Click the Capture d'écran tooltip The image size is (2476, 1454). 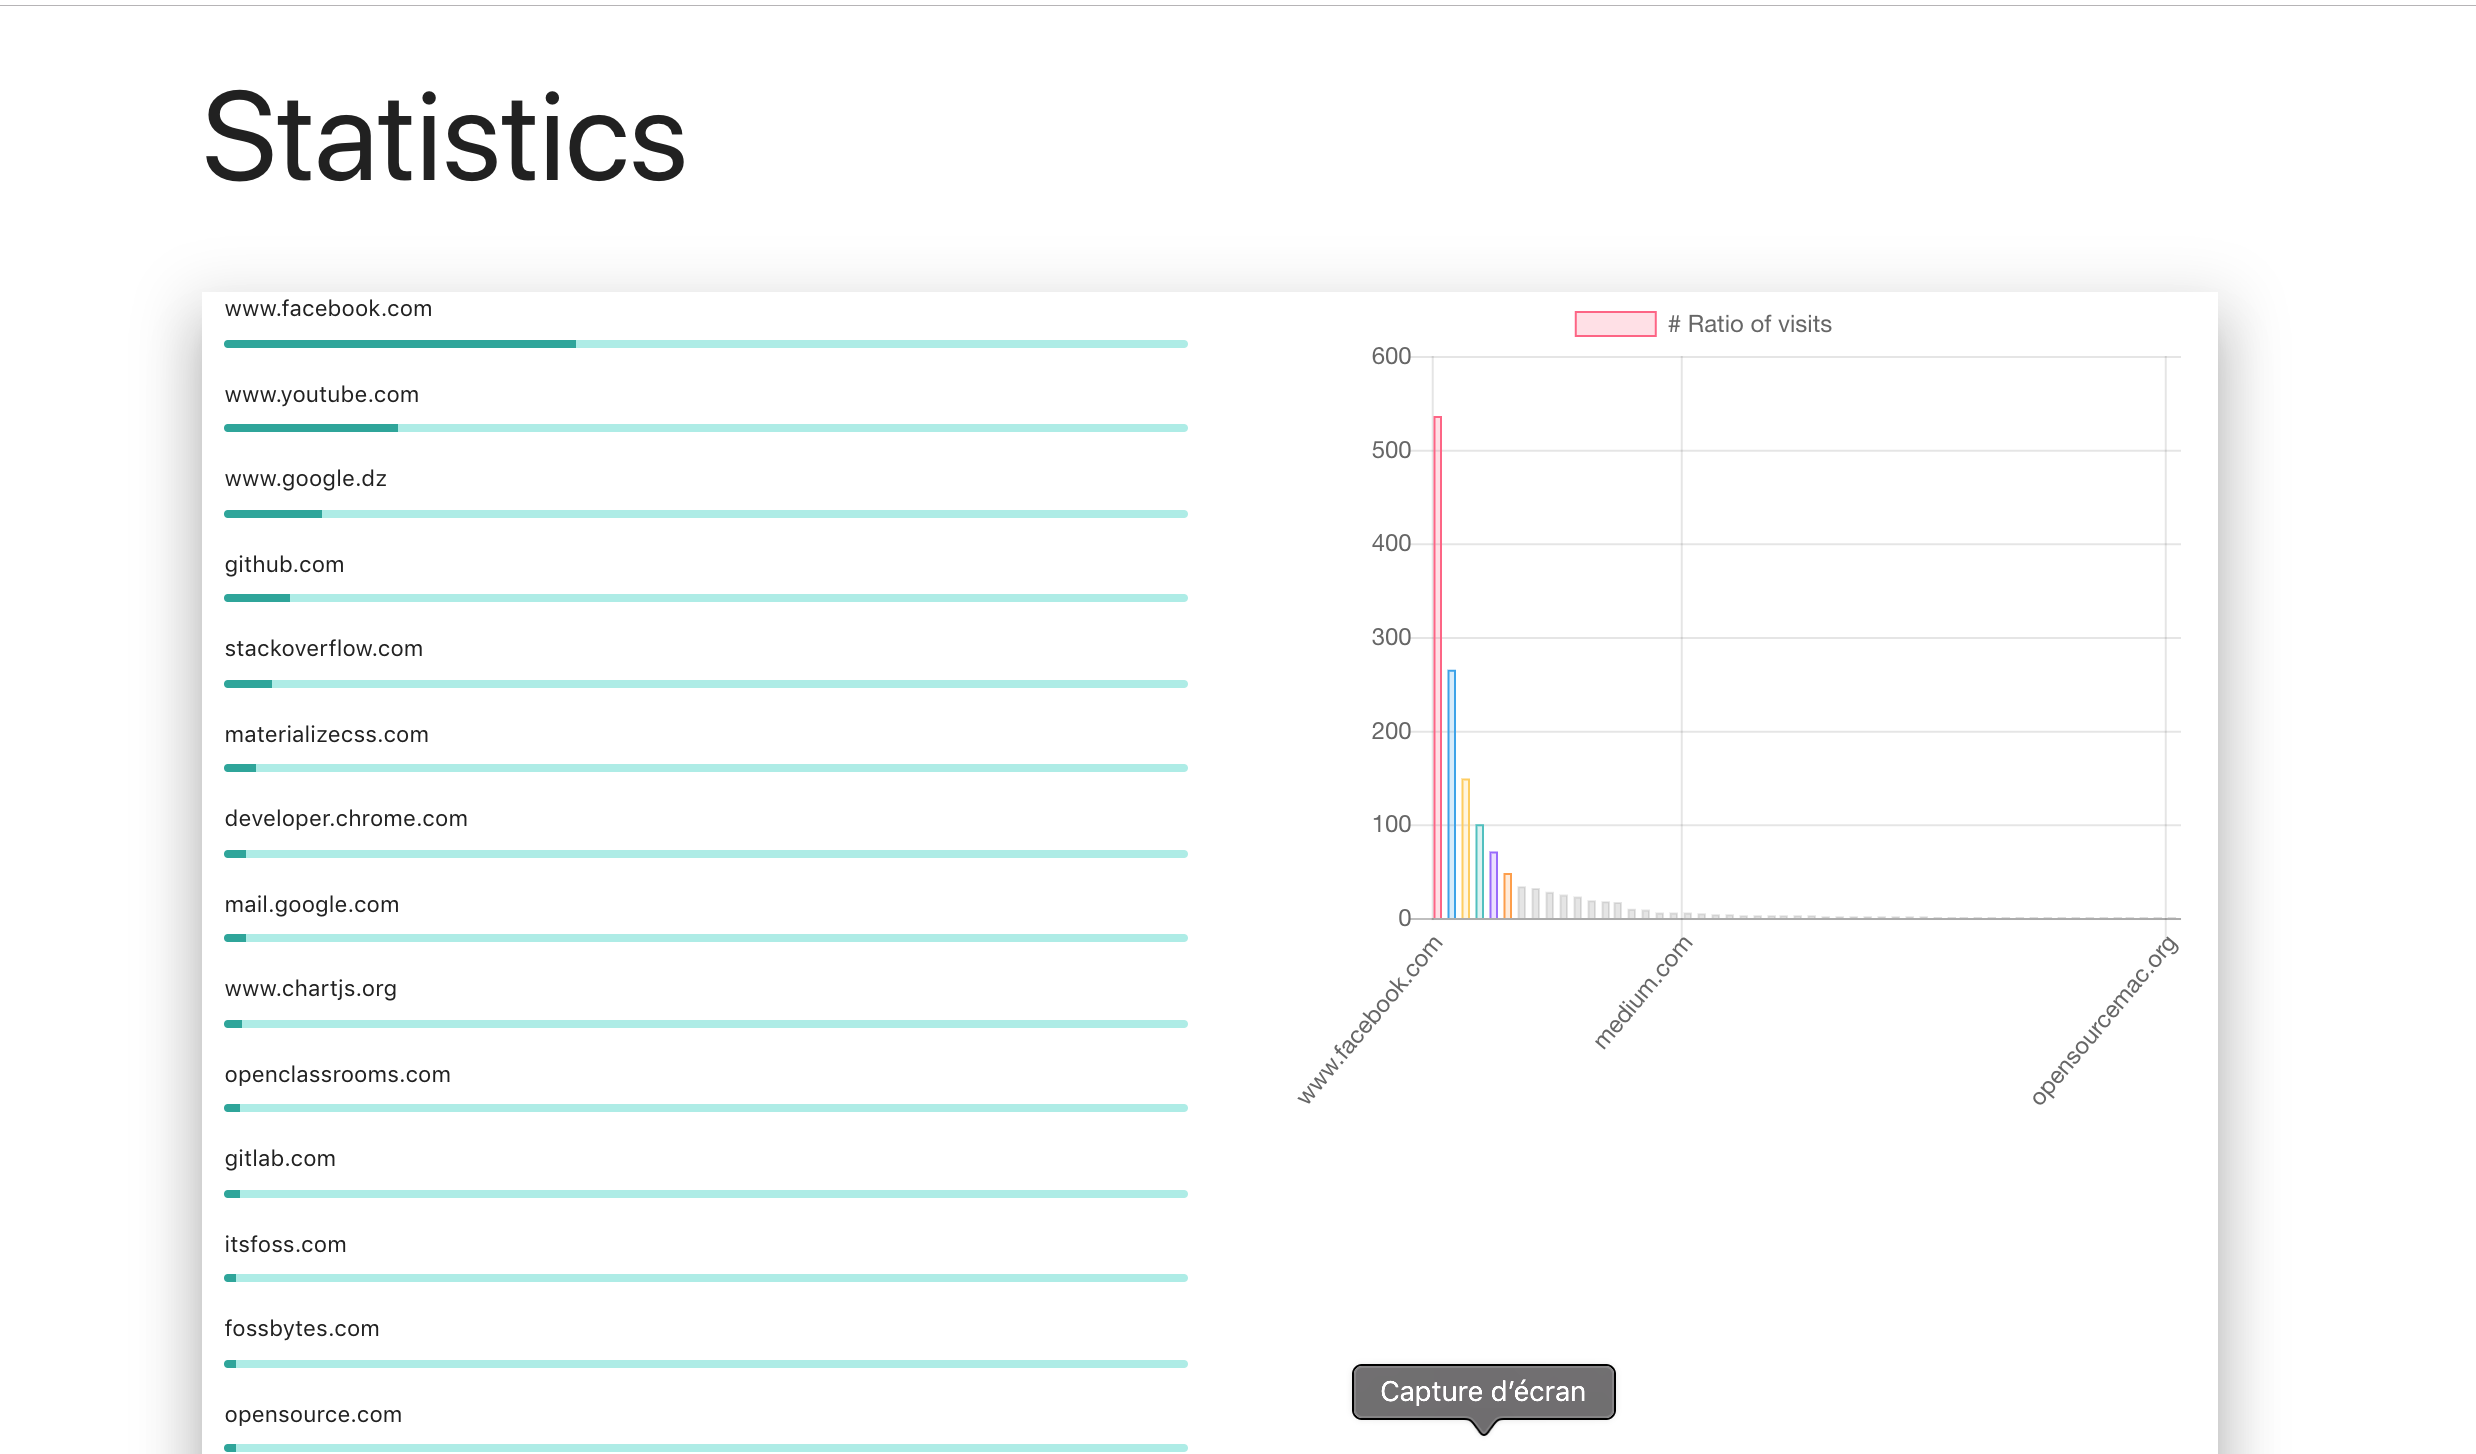click(x=1483, y=1392)
